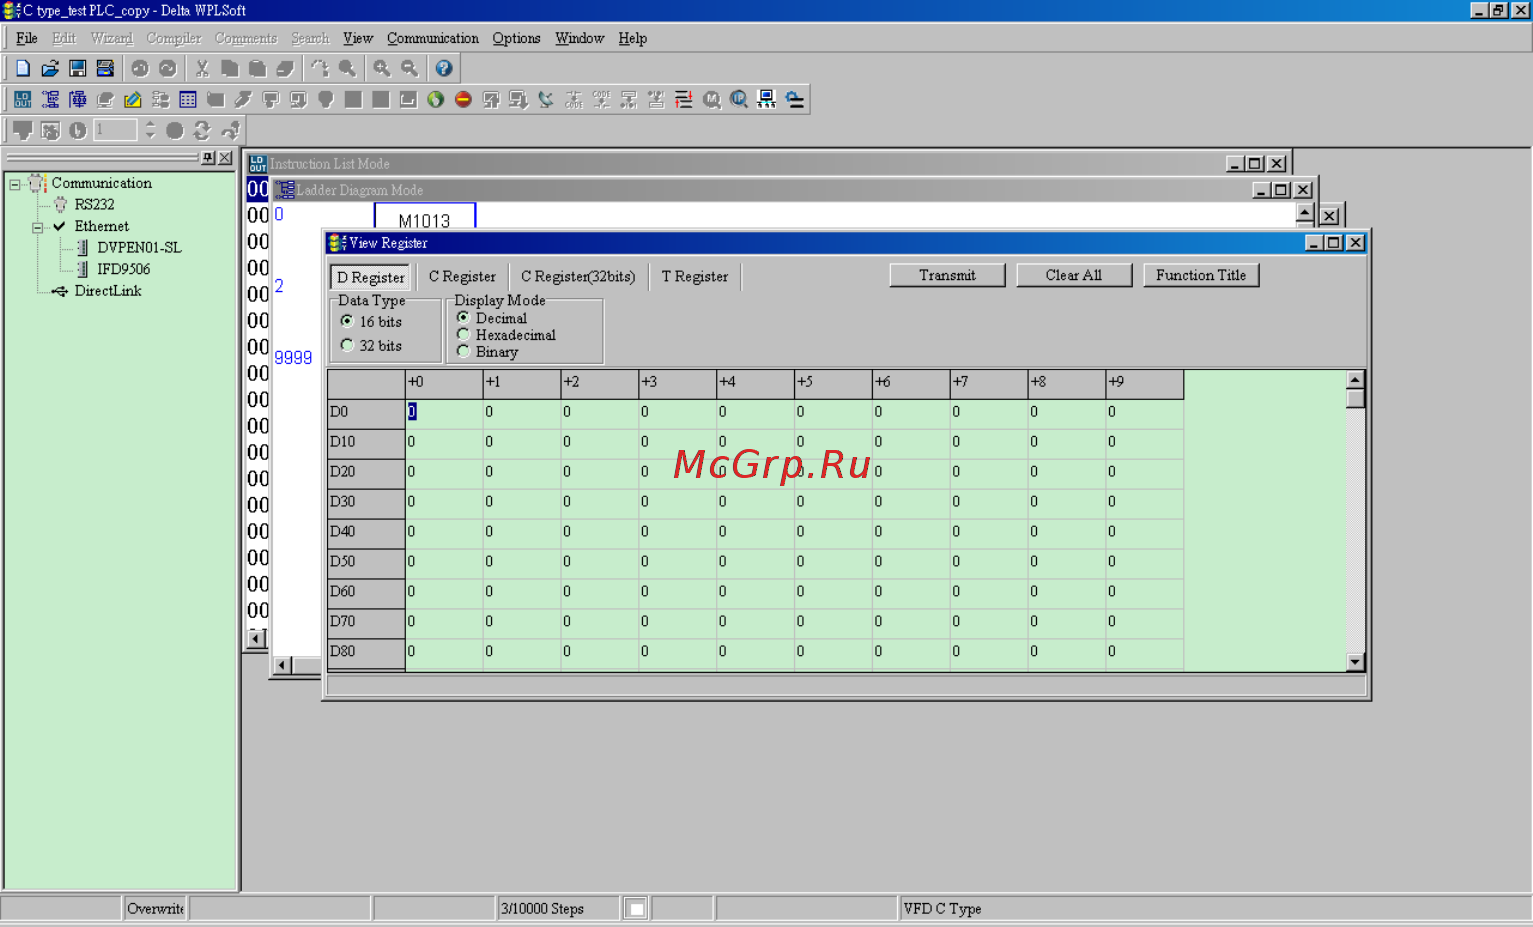Click the rightmost blue device link icon
This screenshot has height=927, width=1533.
point(795,99)
